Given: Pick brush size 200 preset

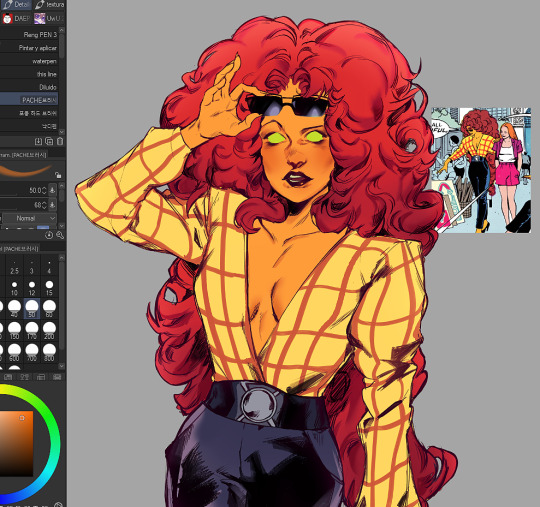Looking at the screenshot, I should point(49,331).
